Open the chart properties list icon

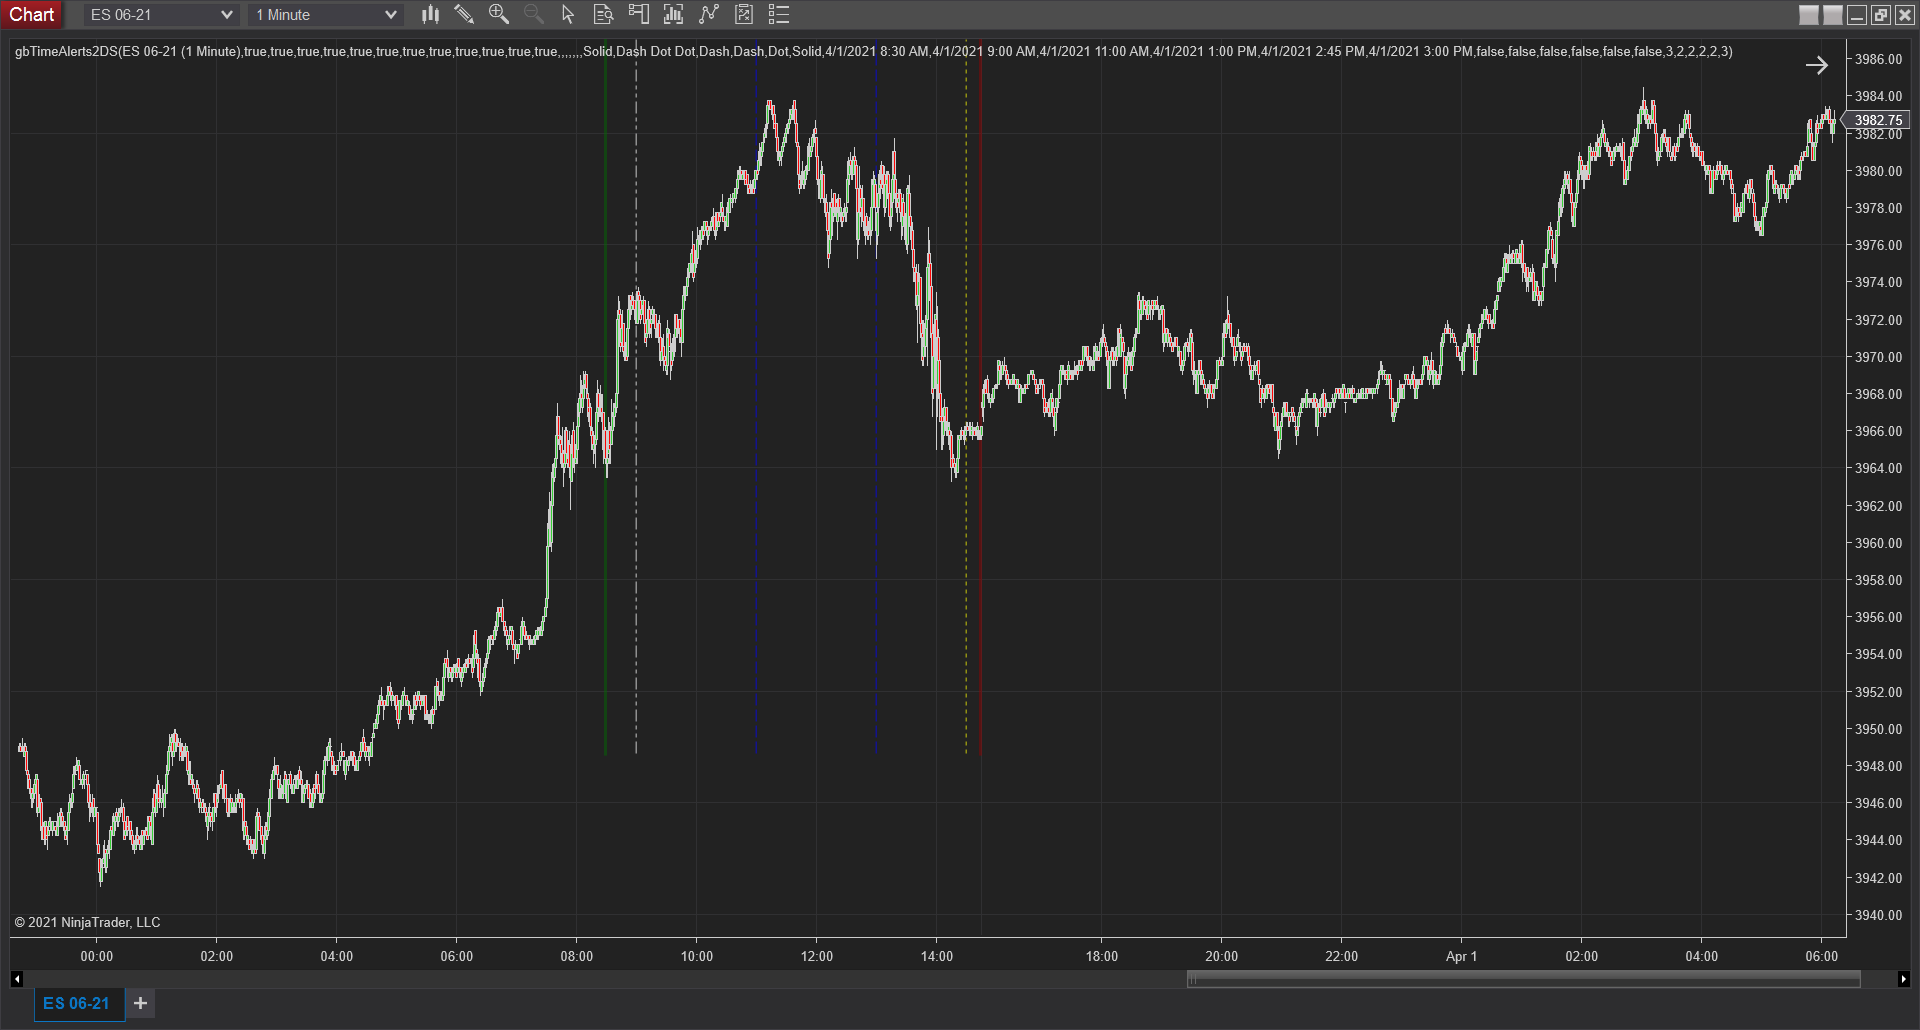tap(779, 14)
